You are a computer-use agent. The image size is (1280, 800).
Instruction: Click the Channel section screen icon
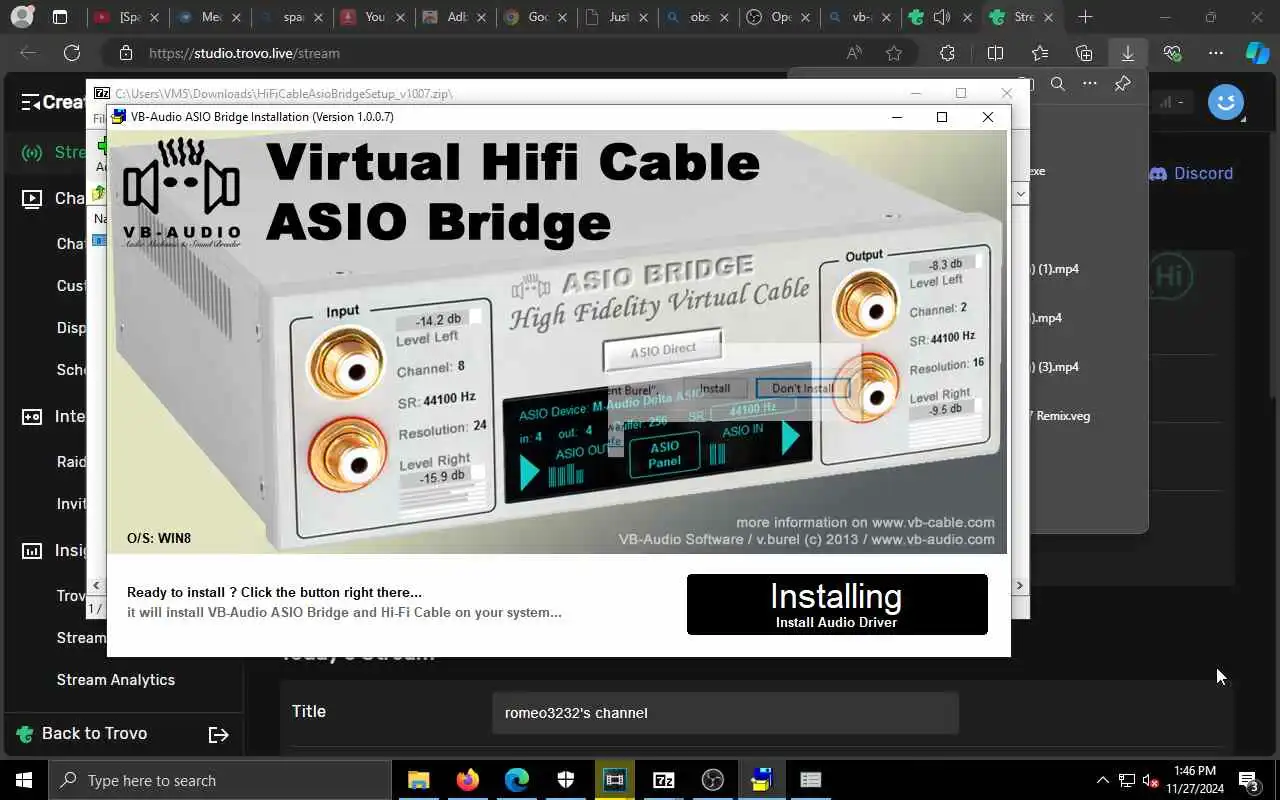pos(32,199)
